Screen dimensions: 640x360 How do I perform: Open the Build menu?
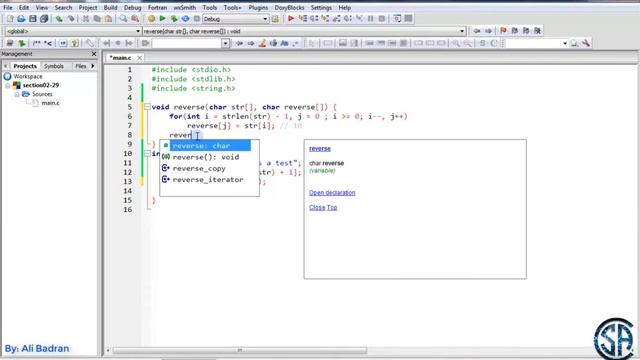point(110,8)
